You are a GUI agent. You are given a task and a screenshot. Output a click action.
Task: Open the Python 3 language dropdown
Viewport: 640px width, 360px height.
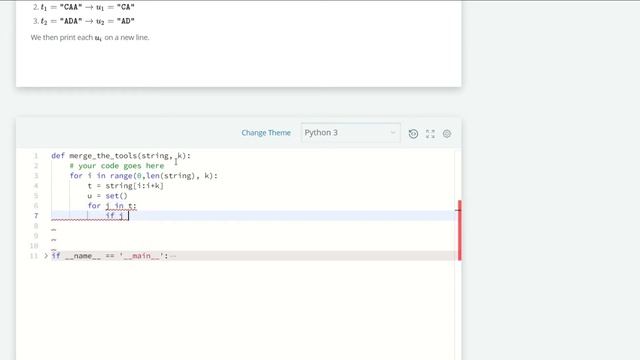[x=351, y=133]
